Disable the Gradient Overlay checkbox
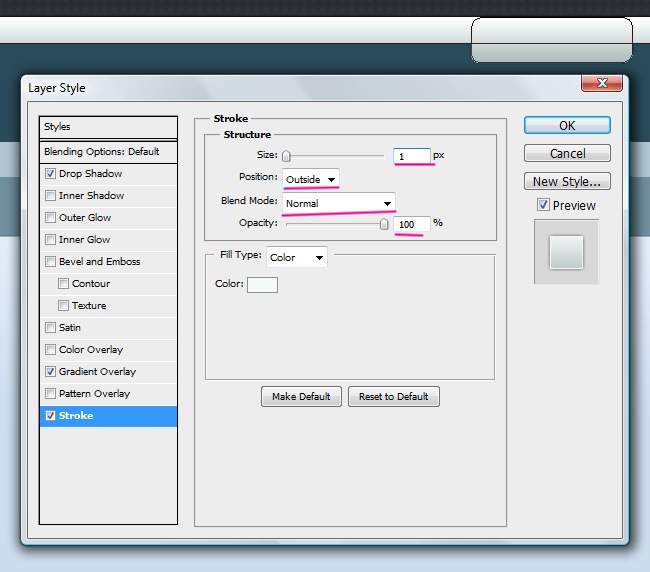The image size is (650, 572). [50, 372]
